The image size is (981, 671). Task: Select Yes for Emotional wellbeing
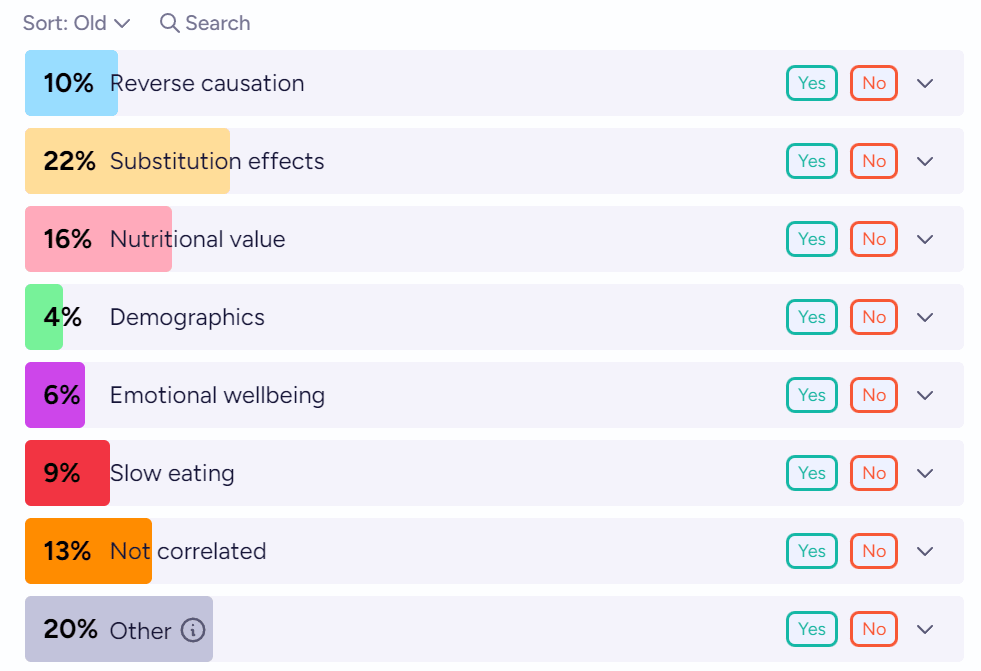click(811, 395)
